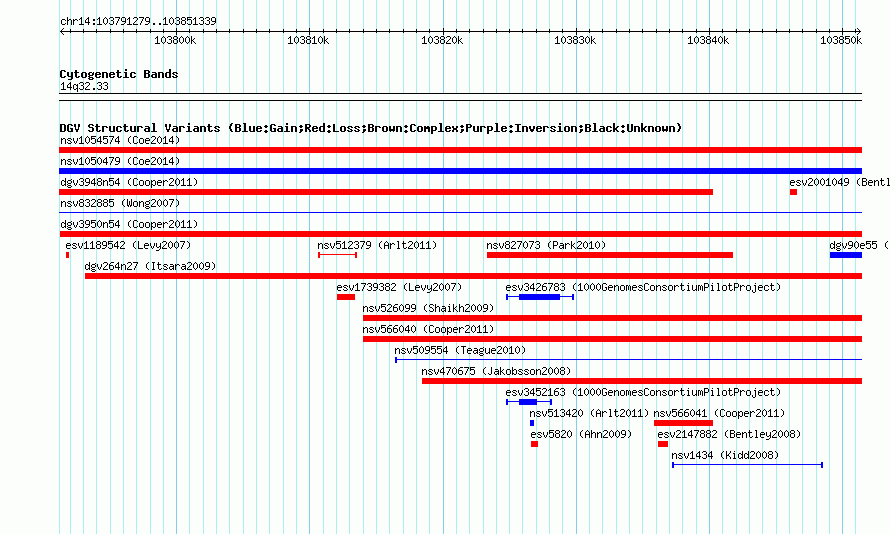This screenshot has width=890, height=534.
Task: Open the esv5820 (Ahn2009) label link
Action: click(581, 434)
